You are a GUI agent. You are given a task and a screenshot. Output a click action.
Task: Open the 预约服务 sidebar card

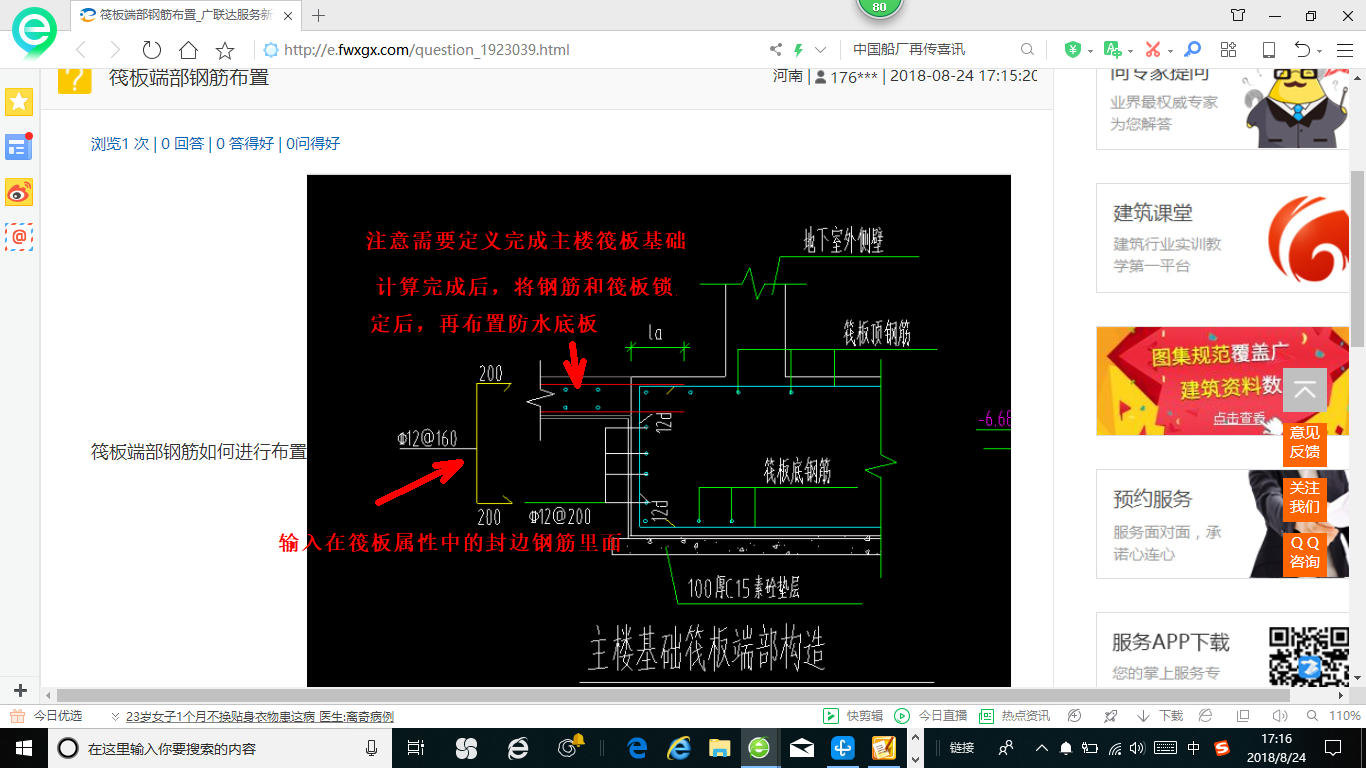pos(1222,524)
